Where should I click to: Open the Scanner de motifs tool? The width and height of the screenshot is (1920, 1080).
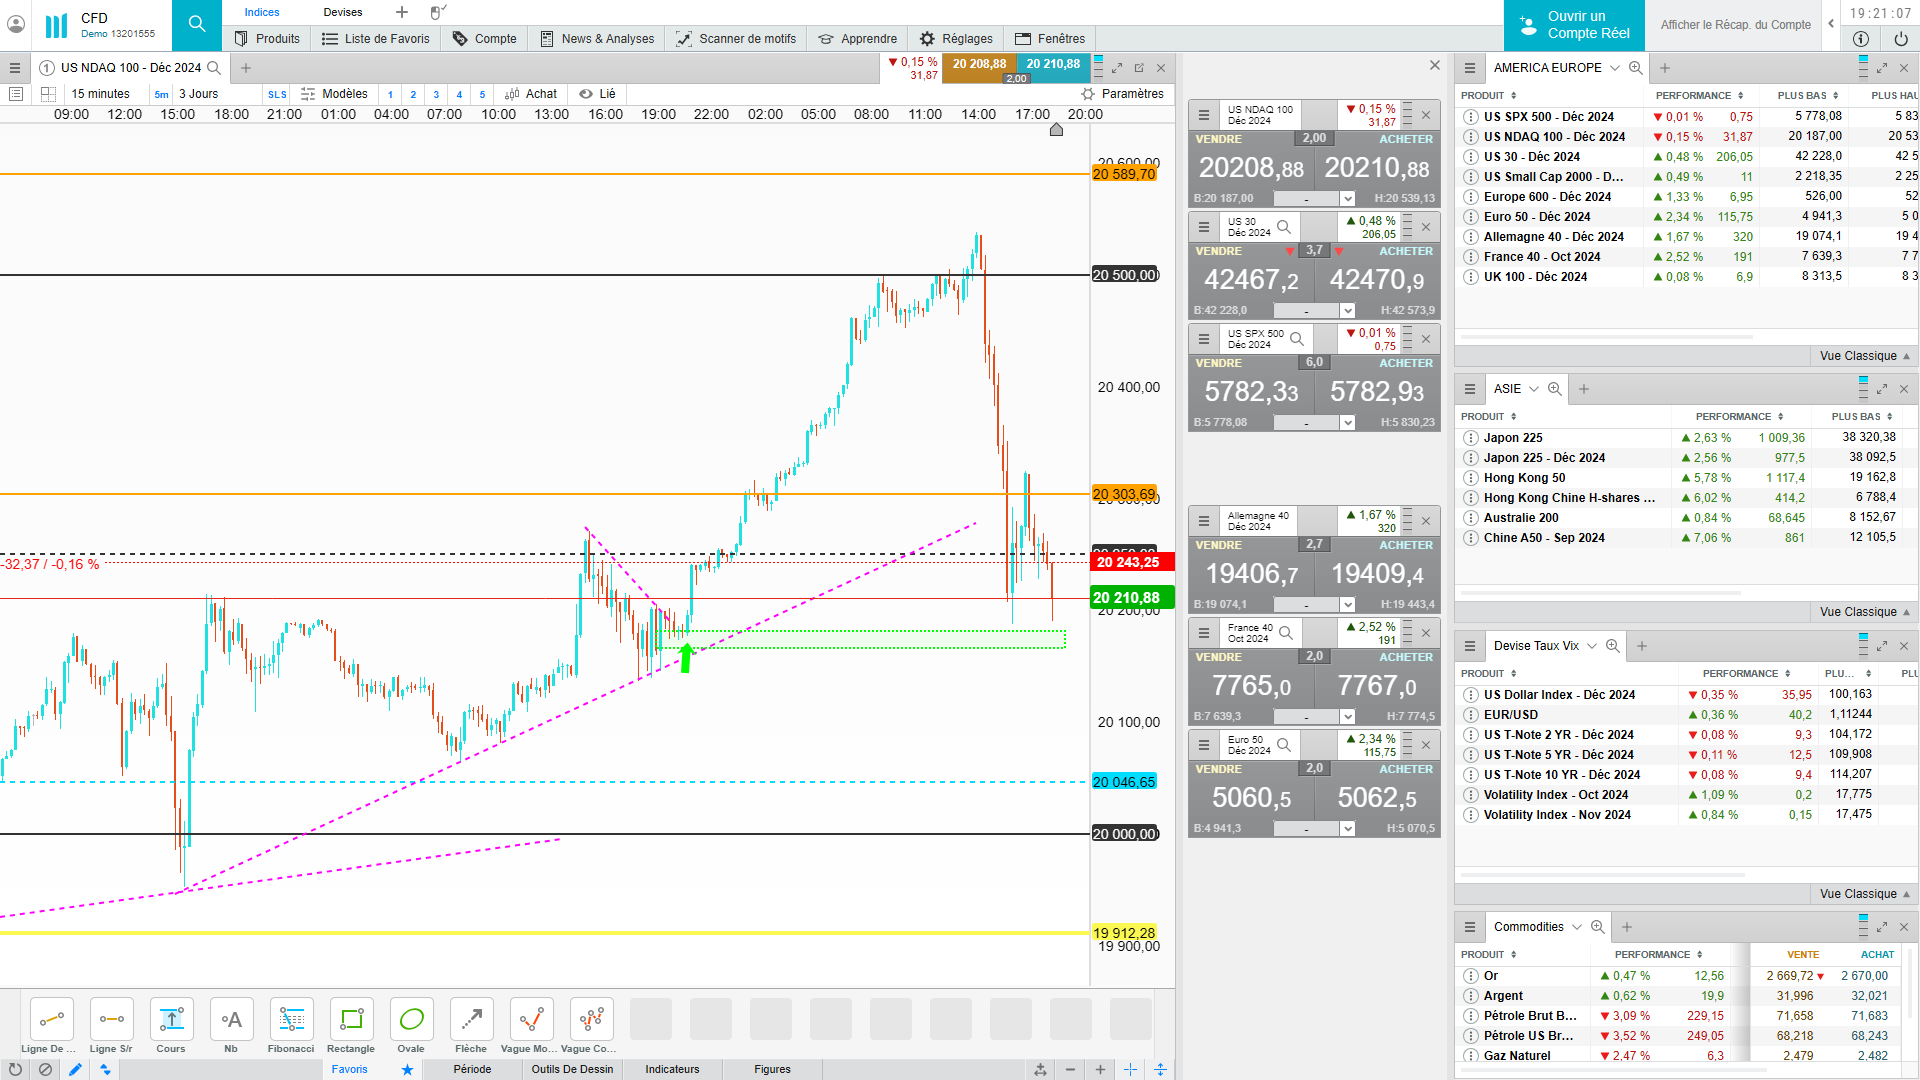[x=736, y=39]
